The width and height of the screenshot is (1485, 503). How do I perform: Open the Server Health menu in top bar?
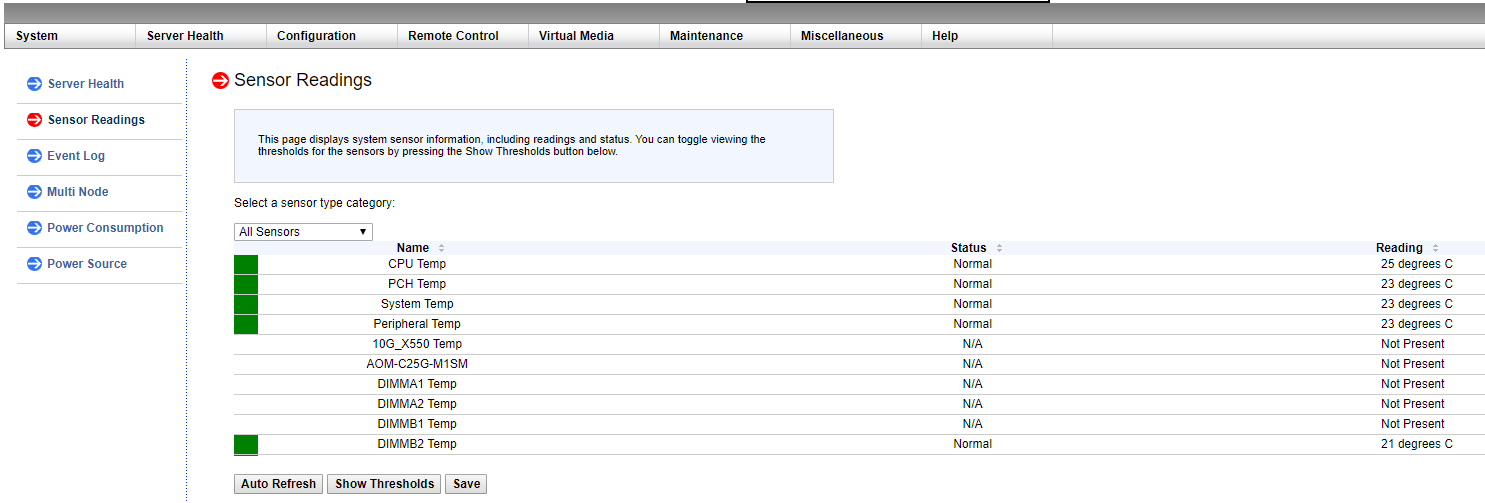tap(185, 36)
